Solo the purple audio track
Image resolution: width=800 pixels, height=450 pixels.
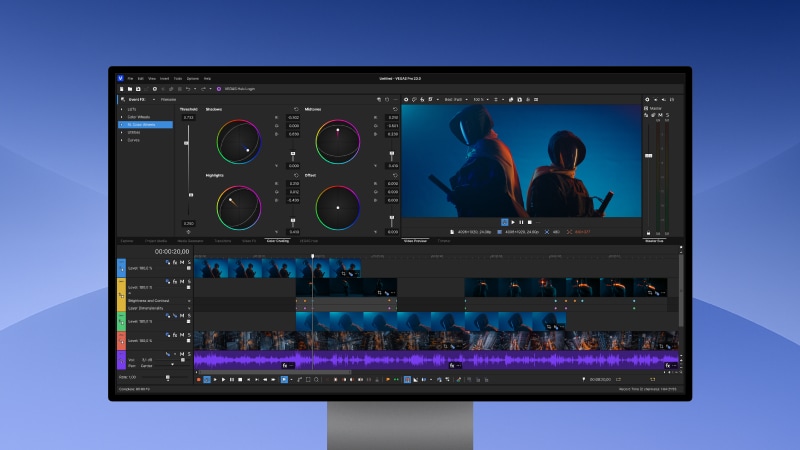188,353
